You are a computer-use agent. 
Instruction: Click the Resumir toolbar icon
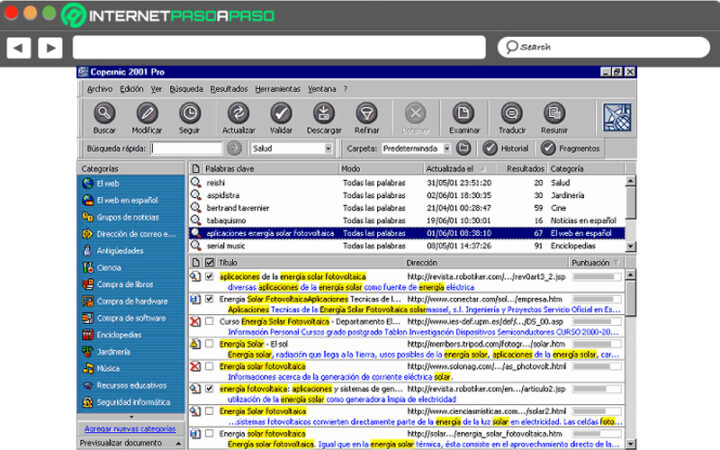point(553,114)
